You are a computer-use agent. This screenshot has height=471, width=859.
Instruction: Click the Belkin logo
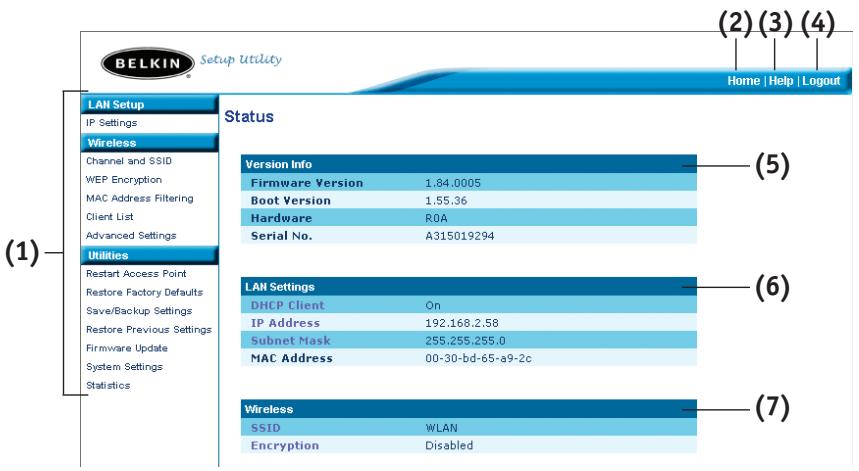pos(148,63)
